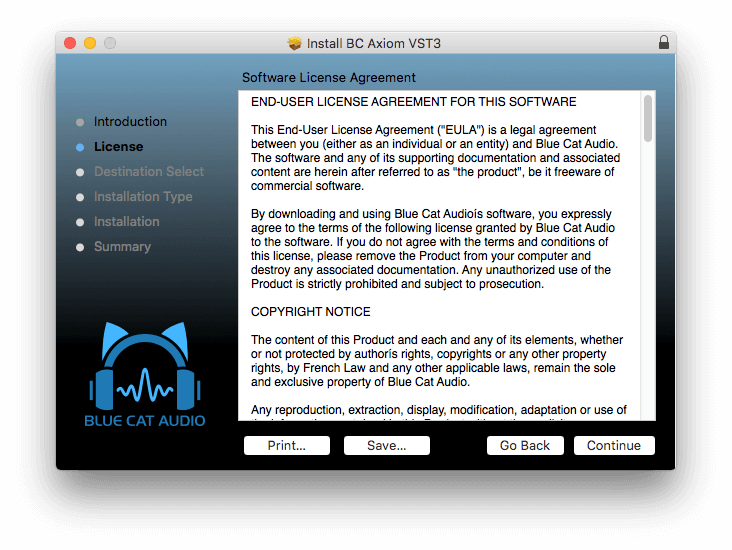Click the Installation Type step

143,197
